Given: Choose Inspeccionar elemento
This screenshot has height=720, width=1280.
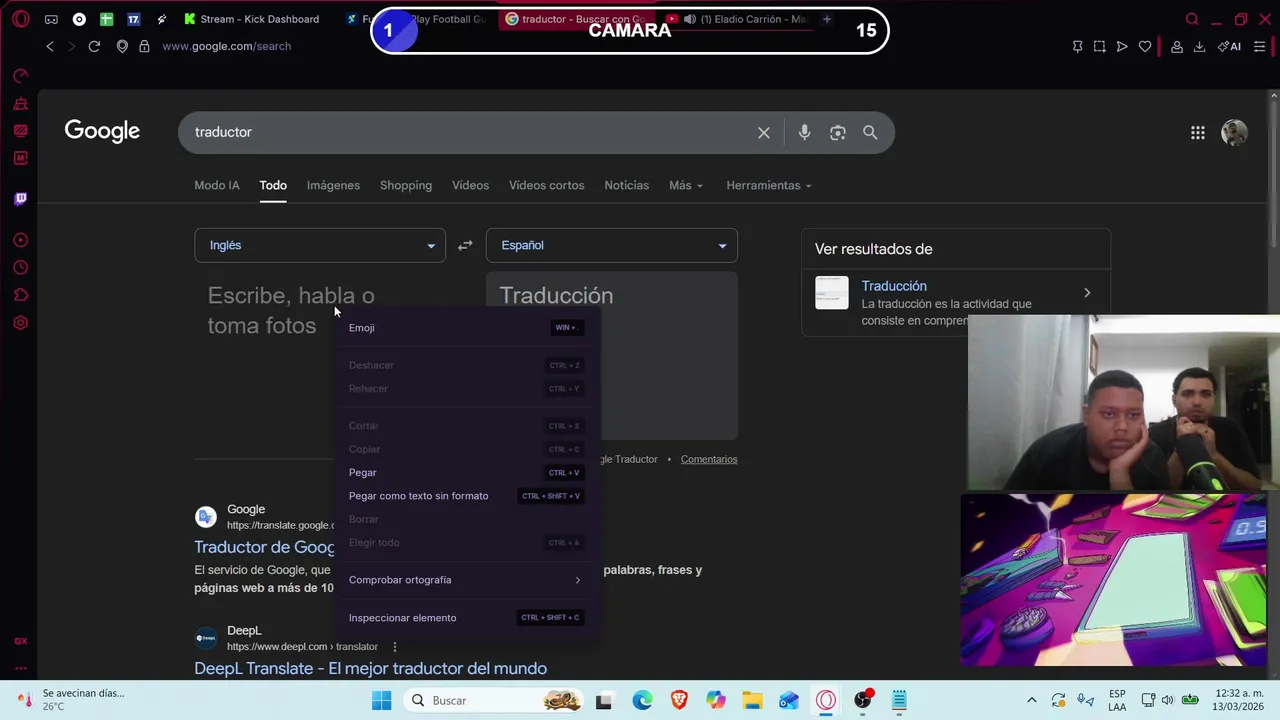Looking at the screenshot, I should (x=465, y=618).
